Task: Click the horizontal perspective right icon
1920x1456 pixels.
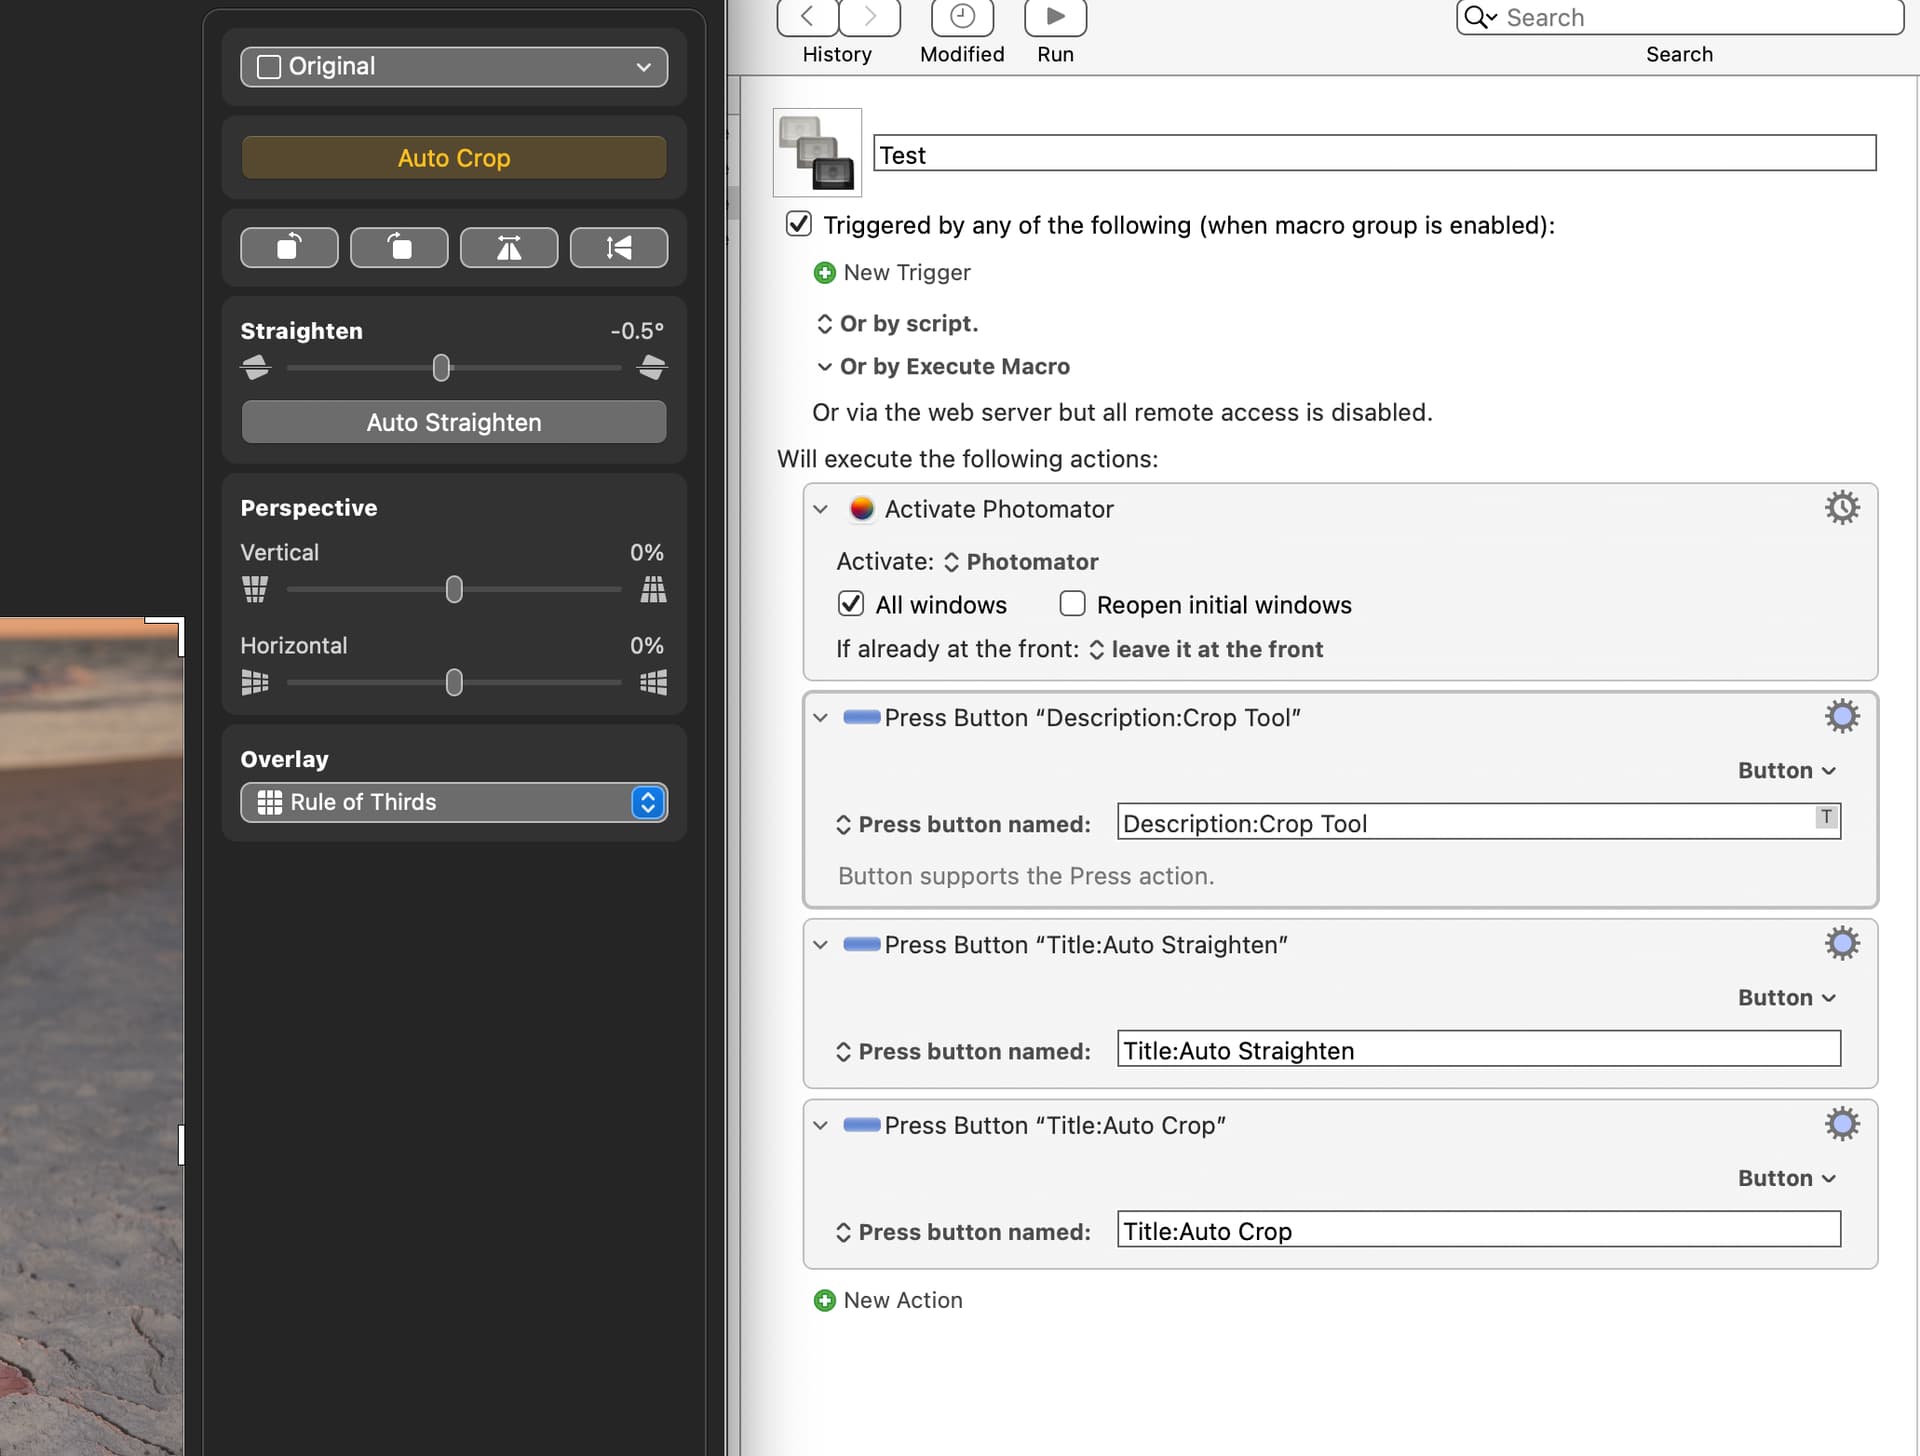Action: click(653, 683)
